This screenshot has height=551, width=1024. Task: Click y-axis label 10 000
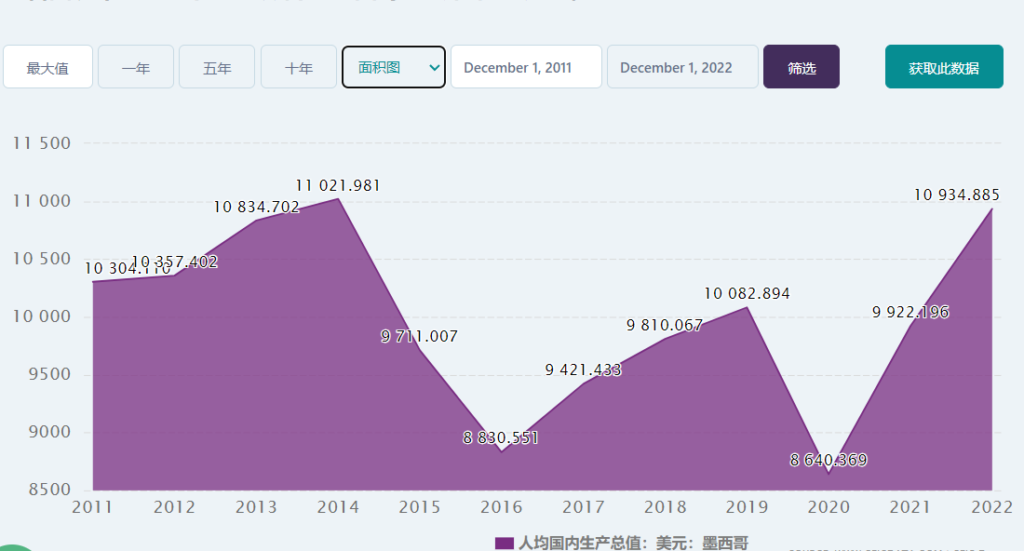(x=42, y=317)
